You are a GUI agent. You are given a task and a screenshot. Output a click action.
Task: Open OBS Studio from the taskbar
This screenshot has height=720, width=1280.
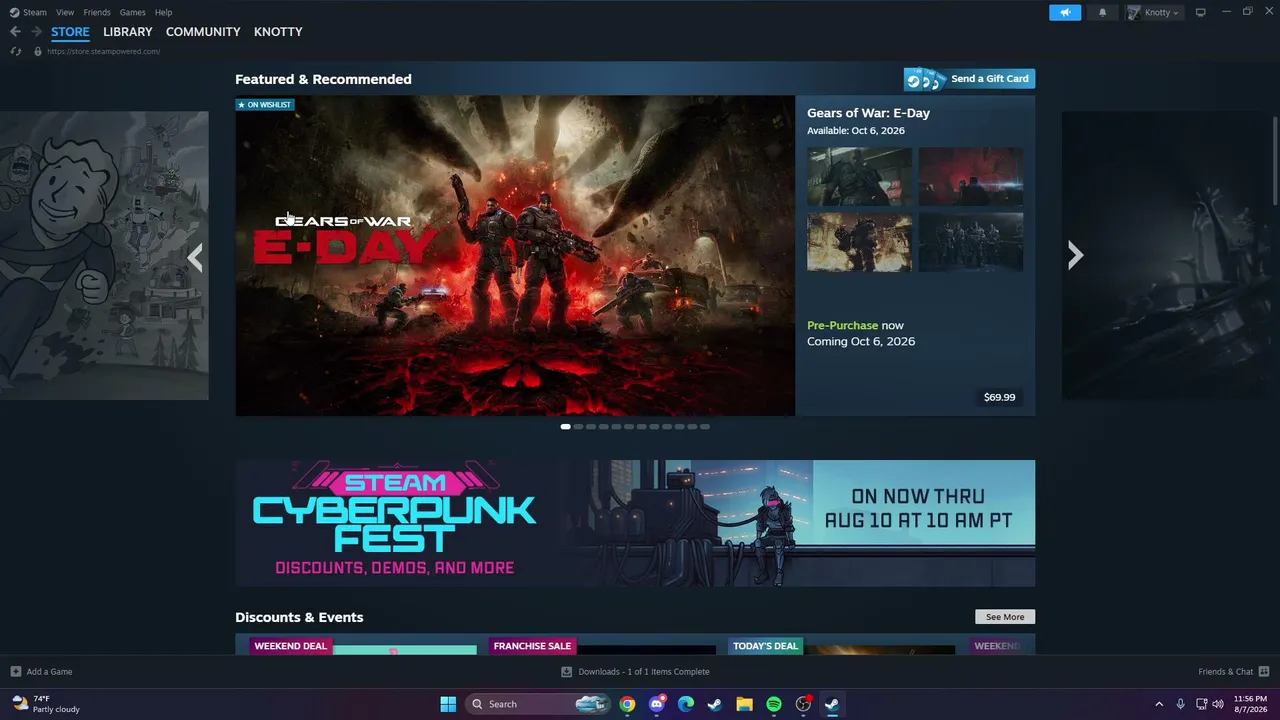803,704
